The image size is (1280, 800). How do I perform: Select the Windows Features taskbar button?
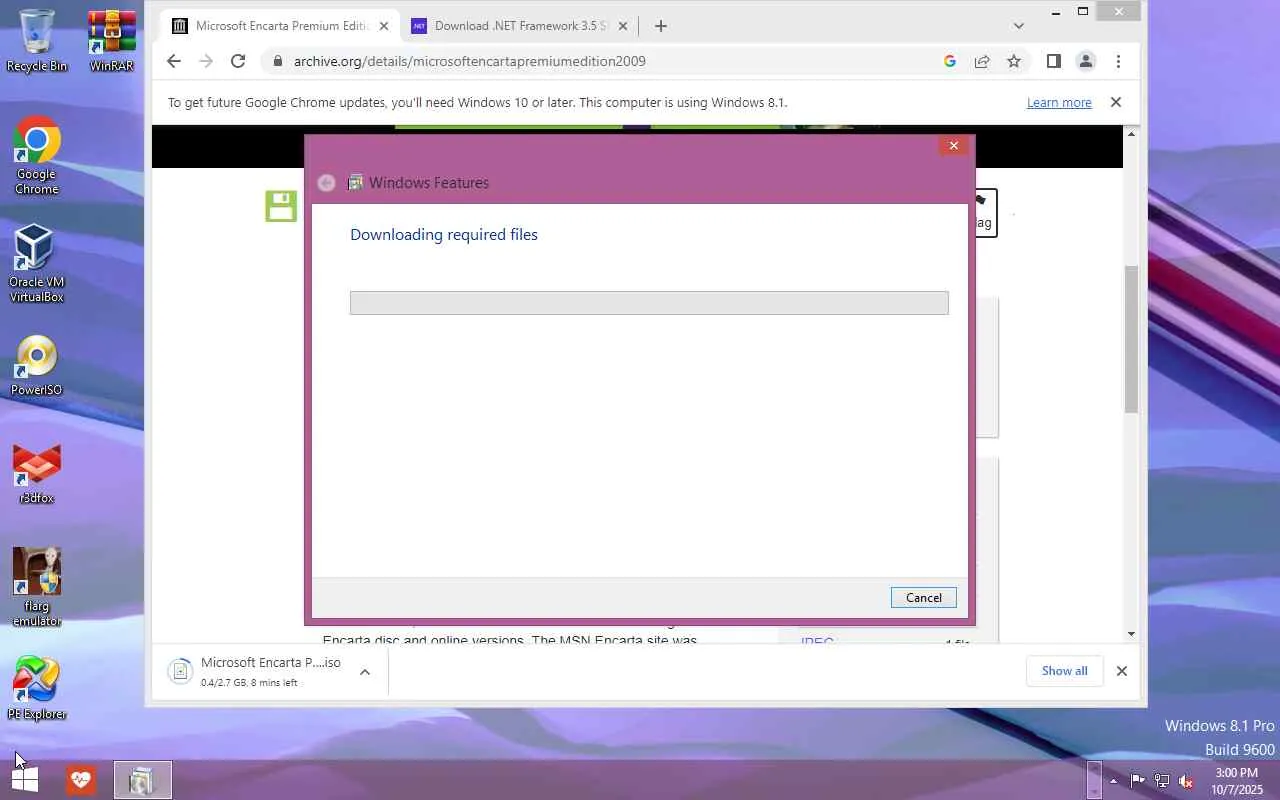(142, 780)
